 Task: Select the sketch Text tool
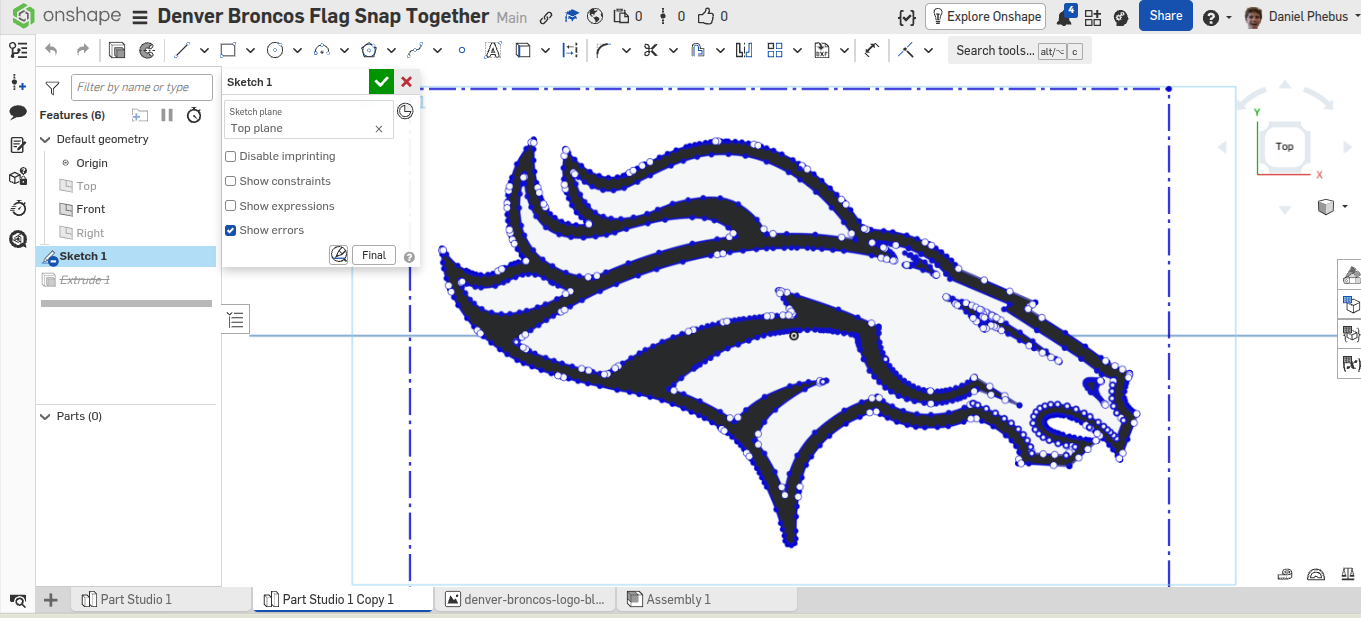pos(493,50)
